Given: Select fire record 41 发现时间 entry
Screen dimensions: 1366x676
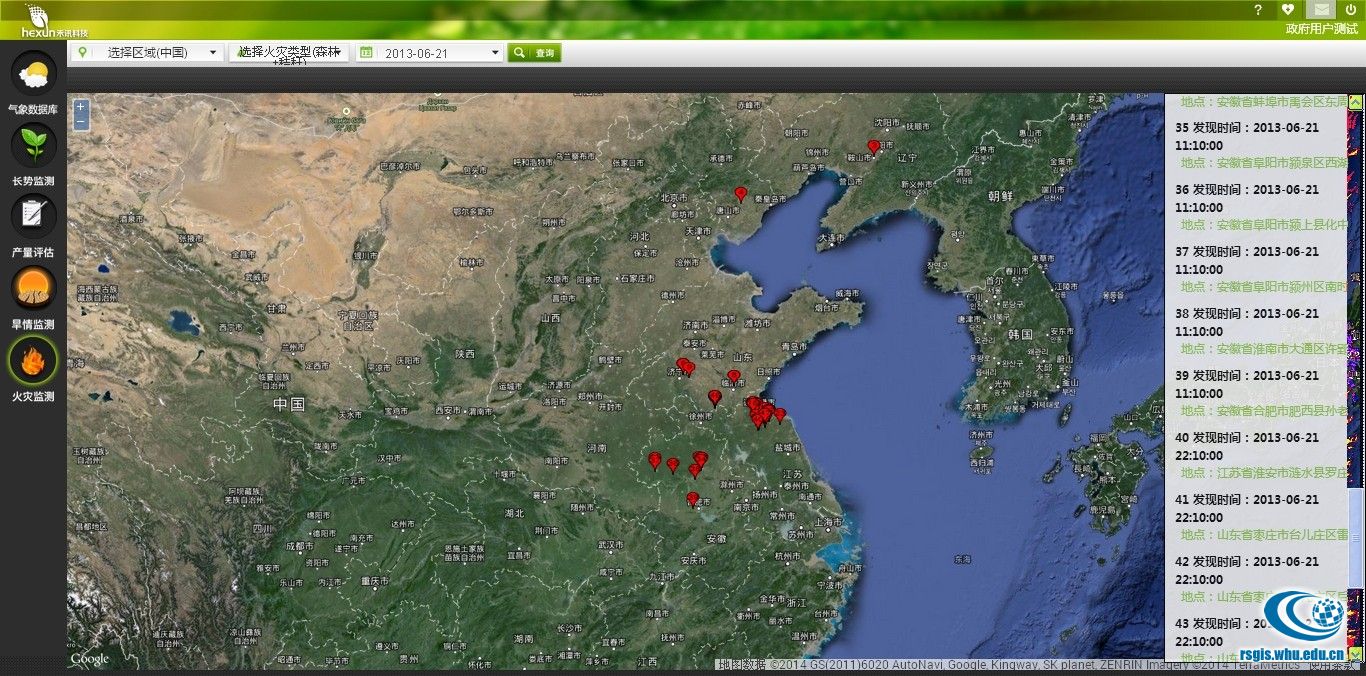Looking at the screenshot, I should (x=1247, y=508).
